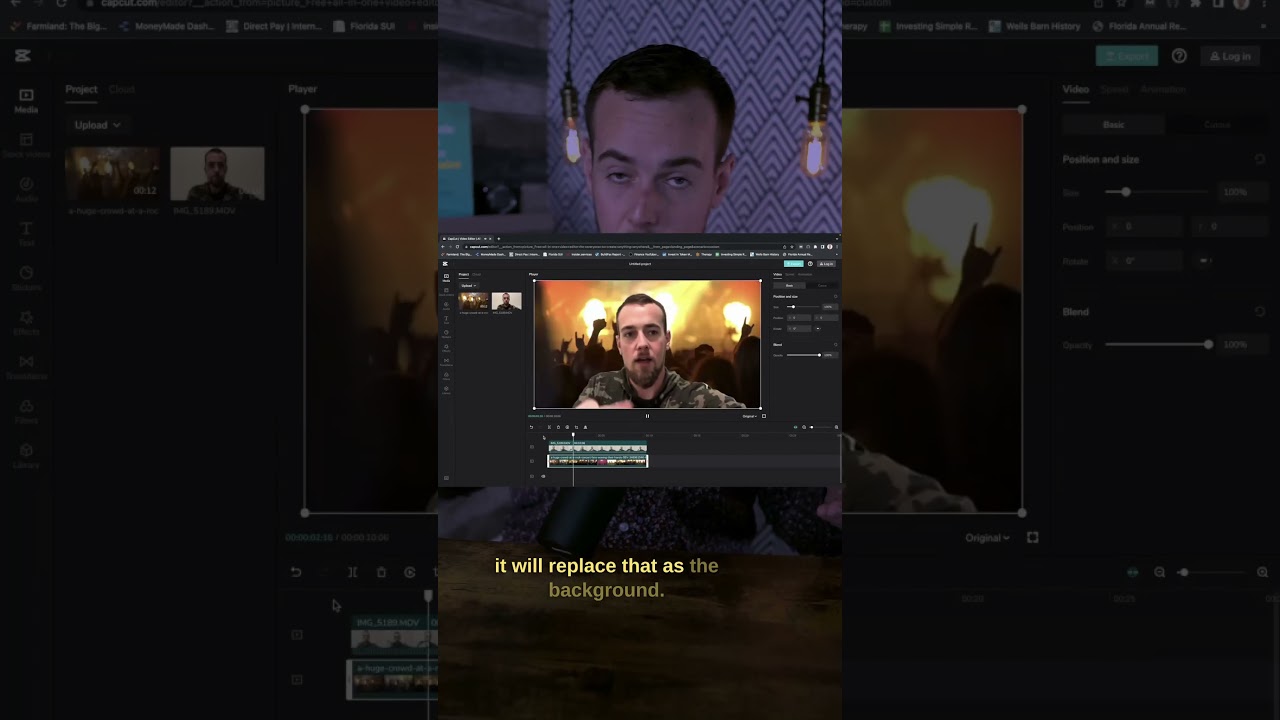Enter fullscreen preview in dimmed editor player
The height and width of the screenshot is (720, 1280).
pyautogui.click(x=1032, y=537)
